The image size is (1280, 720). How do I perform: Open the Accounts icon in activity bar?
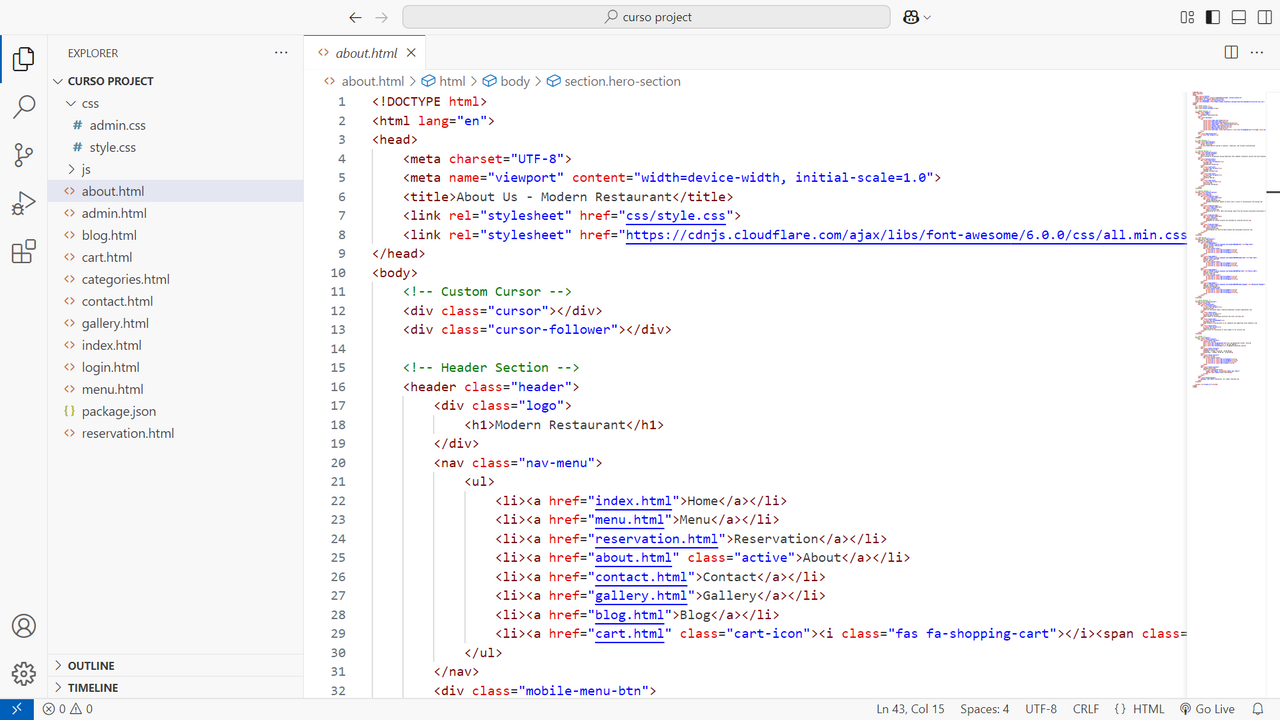click(24, 626)
